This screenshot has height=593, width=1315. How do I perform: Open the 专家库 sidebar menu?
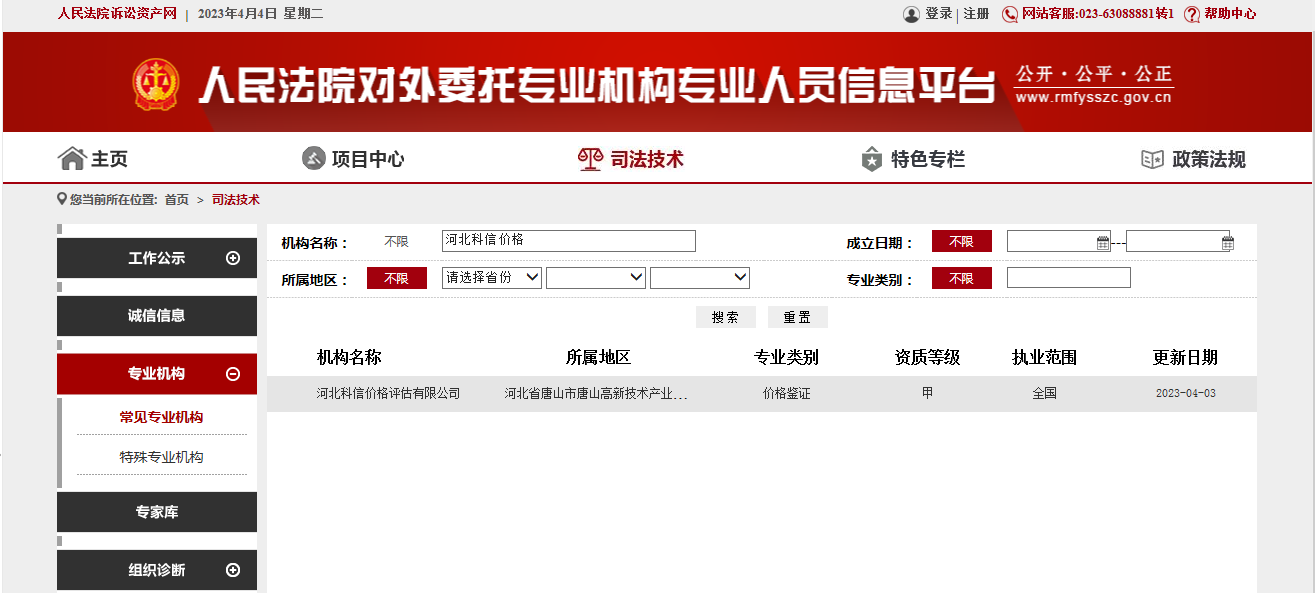157,512
